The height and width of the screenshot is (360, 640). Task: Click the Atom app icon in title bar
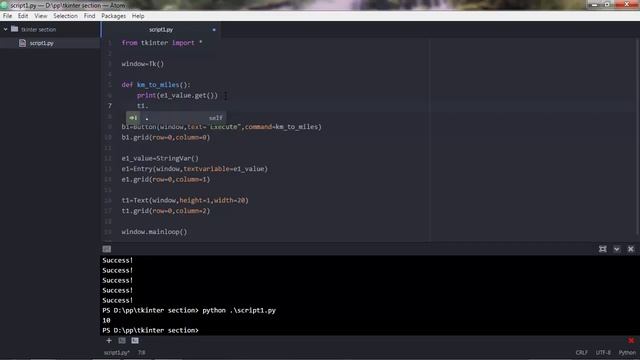tap(4, 5)
